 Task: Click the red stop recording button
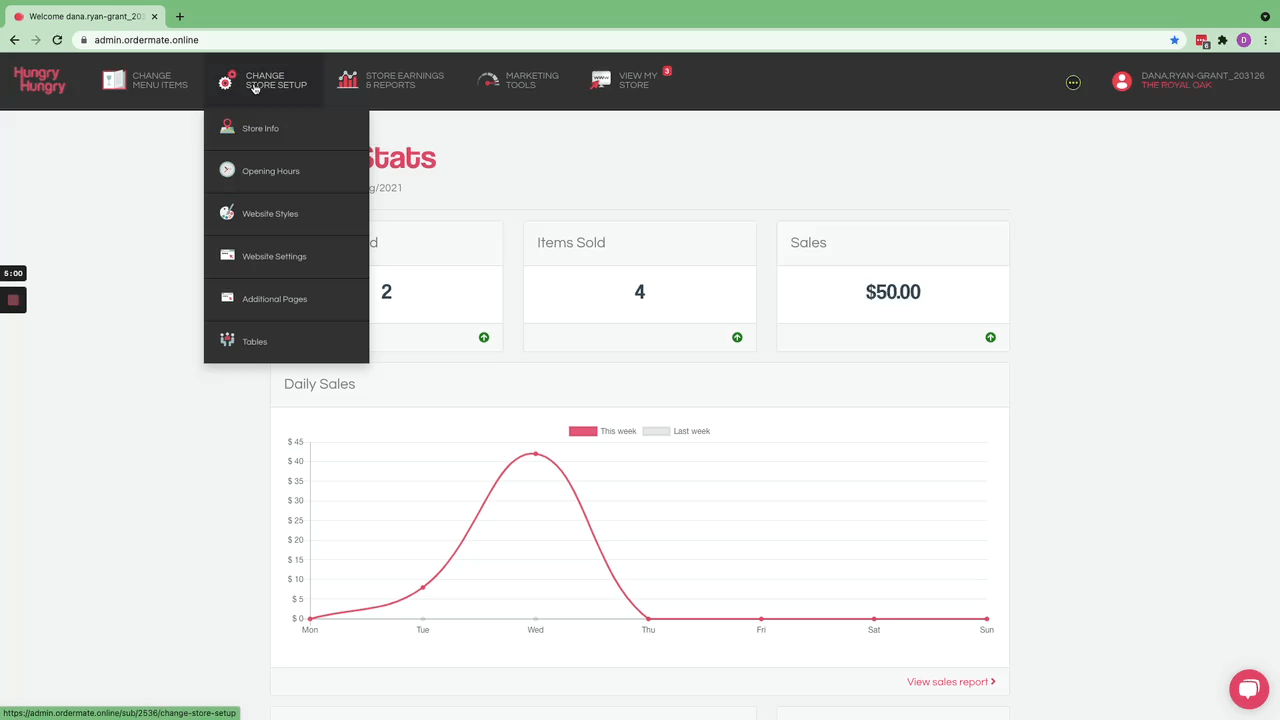coord(13,300)
